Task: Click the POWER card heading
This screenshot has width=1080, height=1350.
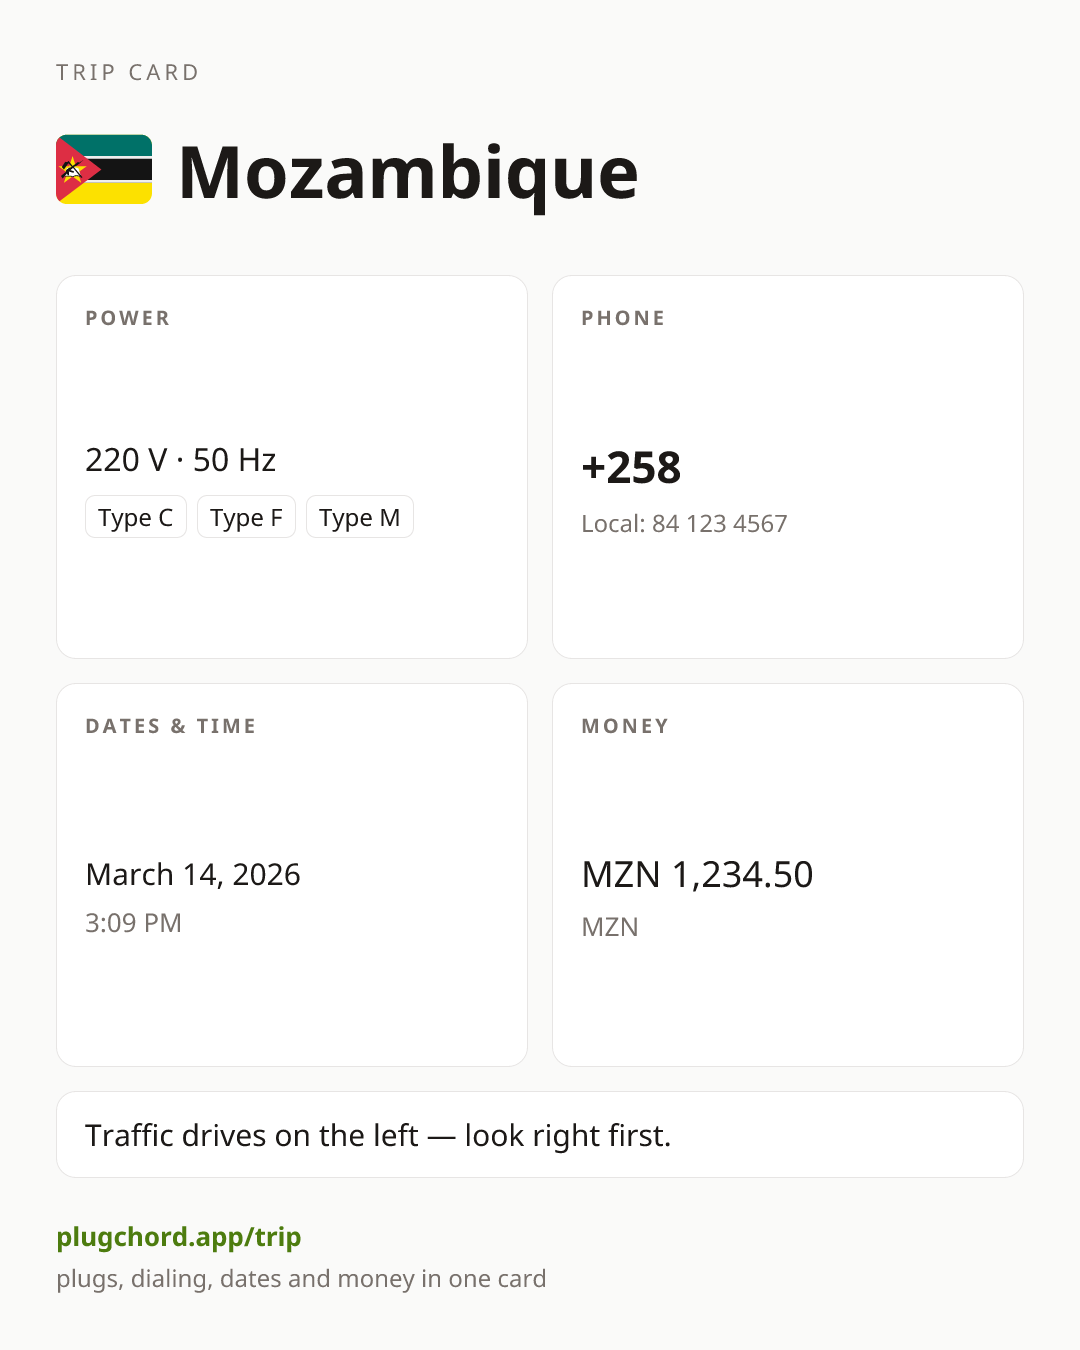Action: 128,318
